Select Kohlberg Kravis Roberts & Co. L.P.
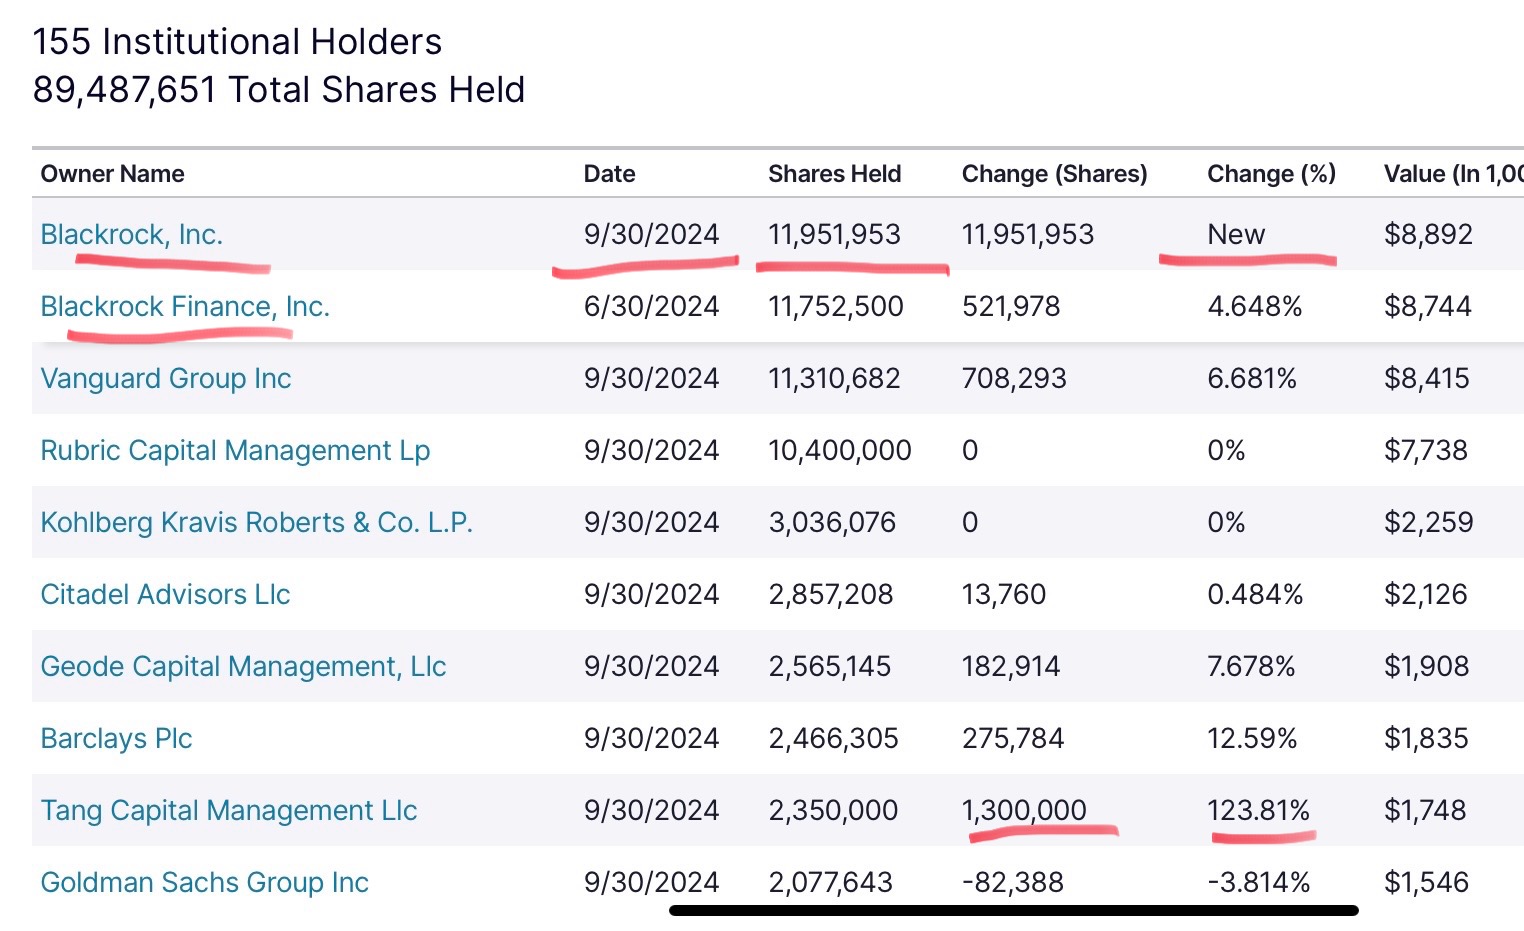 [256, 522]
